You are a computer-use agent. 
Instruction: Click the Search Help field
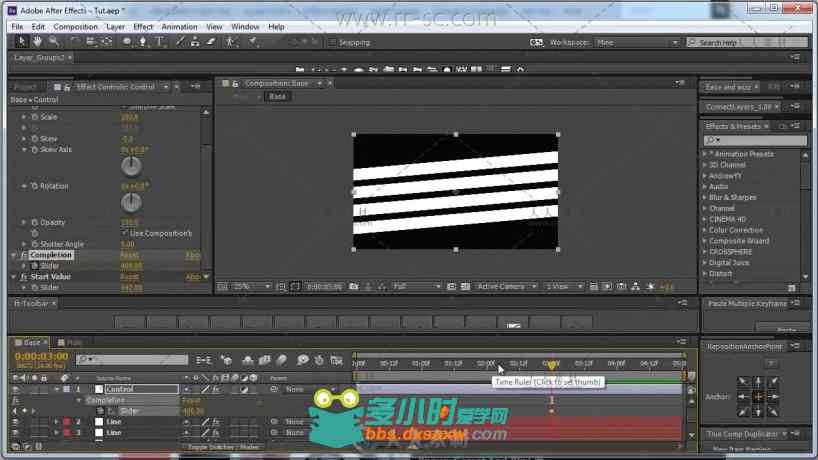[x=747, y=43]
